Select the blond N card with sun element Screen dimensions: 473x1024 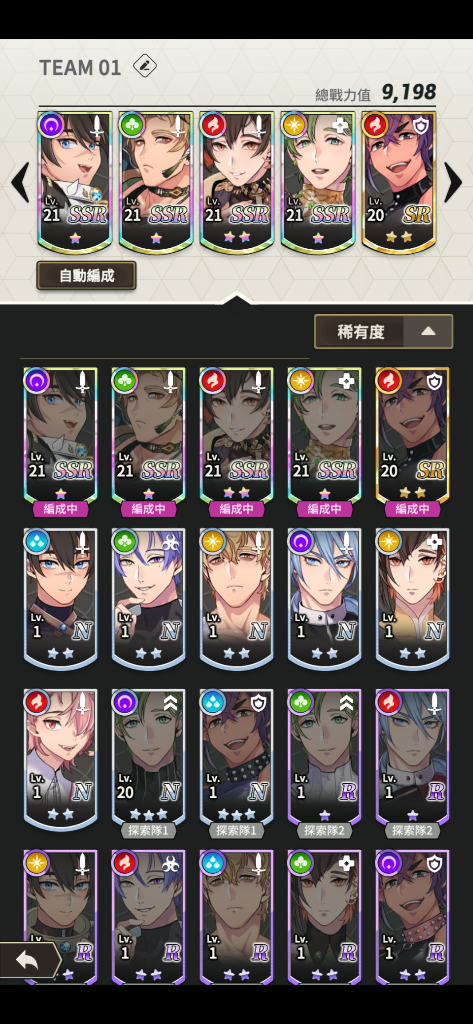236,598
